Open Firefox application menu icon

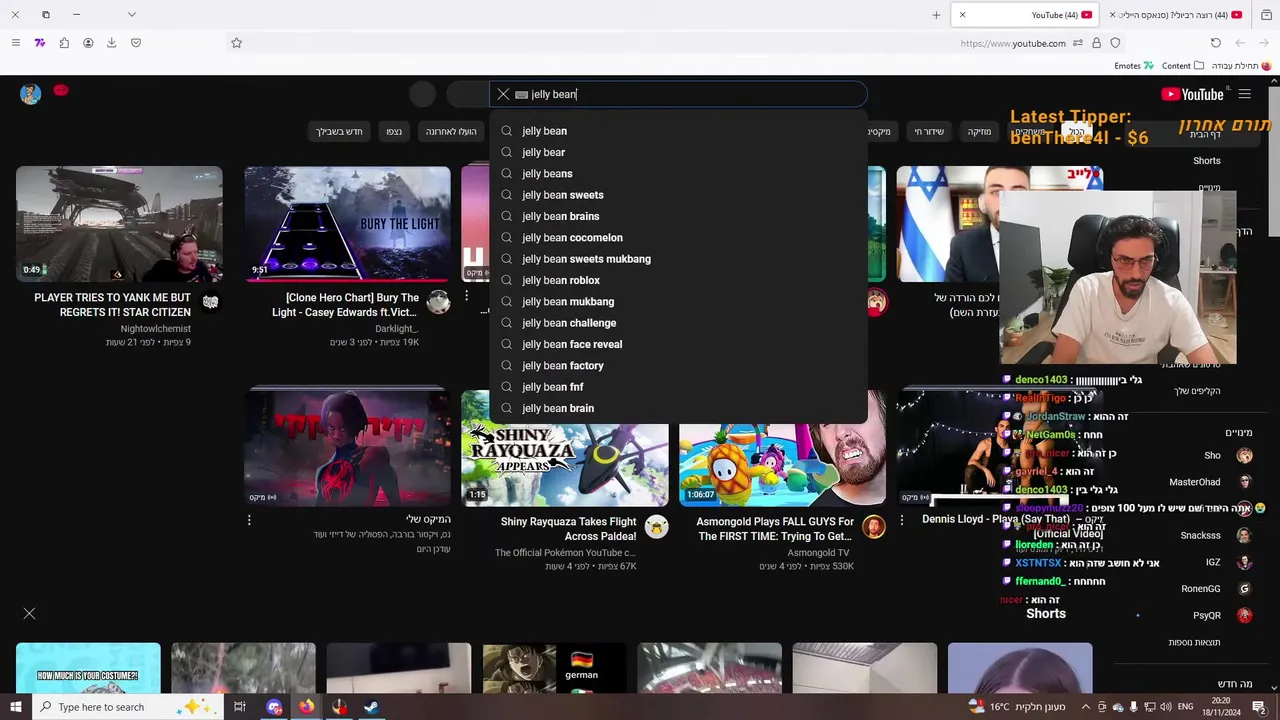15,43
